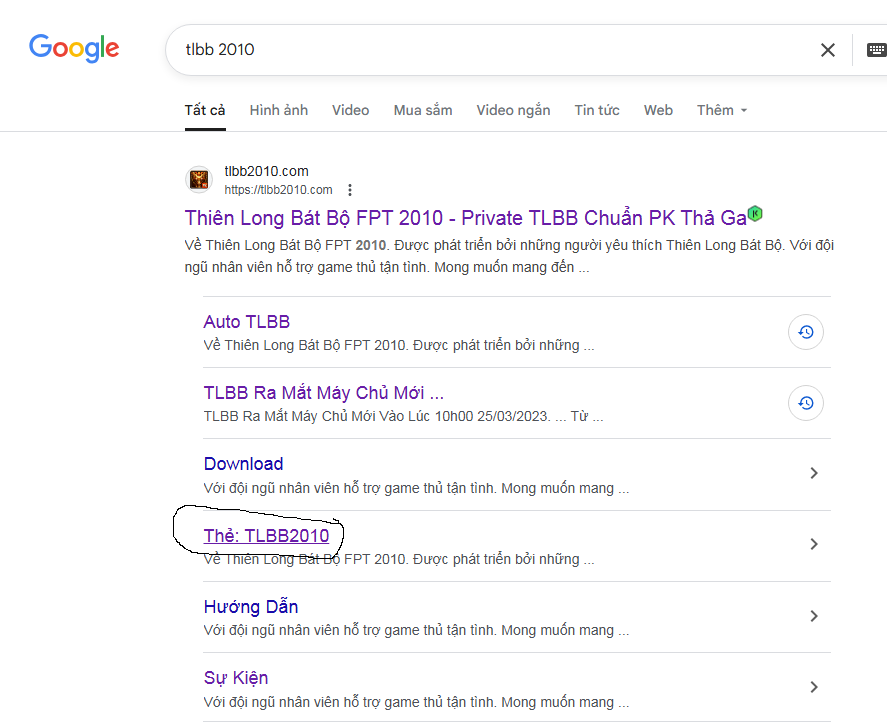The width and height of the screenshot is (887, 726).
Task: Click history icon on Auto TLBB row
Action: pyautogui.click(x=806, y=332)
